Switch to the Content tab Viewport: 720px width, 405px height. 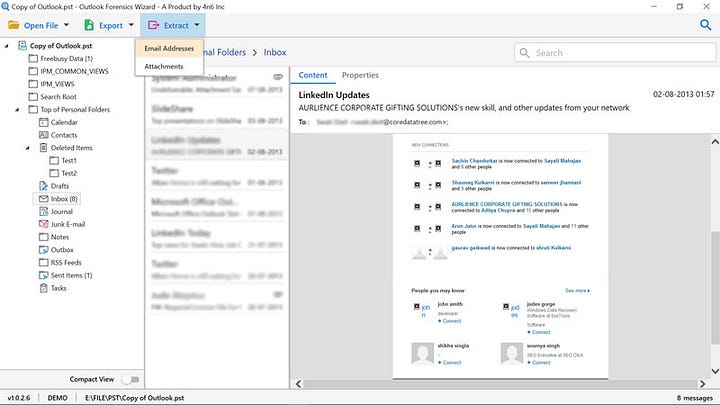click(x=313, y=75)
